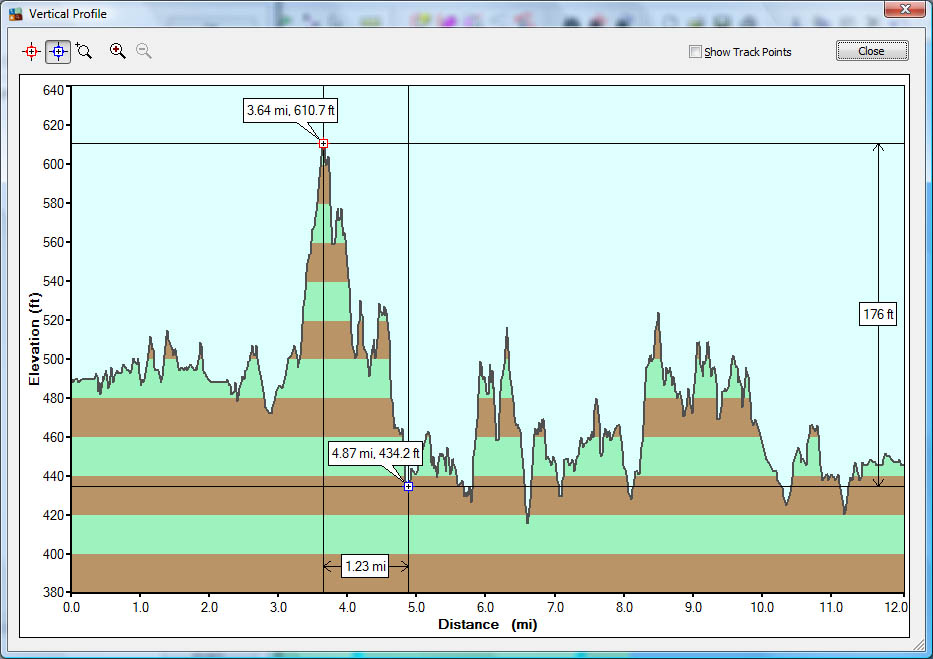Click the '4.87 mi, 434.2 ft' callout label
Screen dimensions: 933x659
(376, 453)
